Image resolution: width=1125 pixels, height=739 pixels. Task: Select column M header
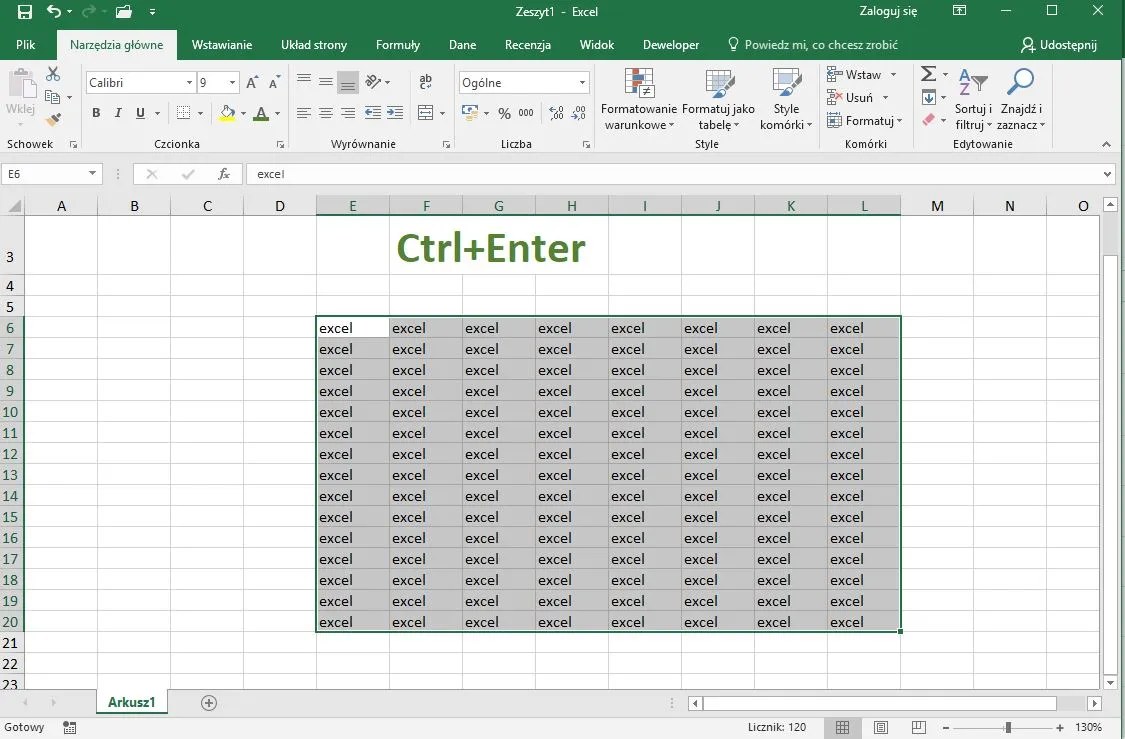tap(937, 206)
